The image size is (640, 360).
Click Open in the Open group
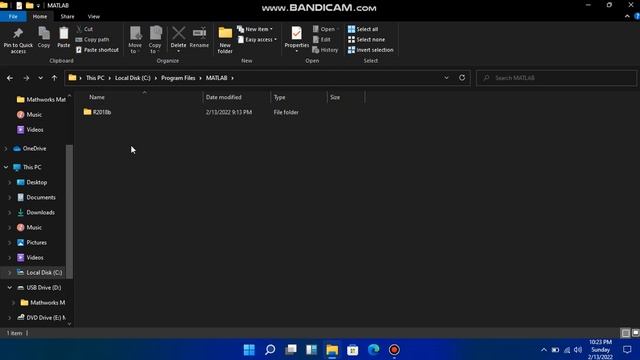click(326, 29)
